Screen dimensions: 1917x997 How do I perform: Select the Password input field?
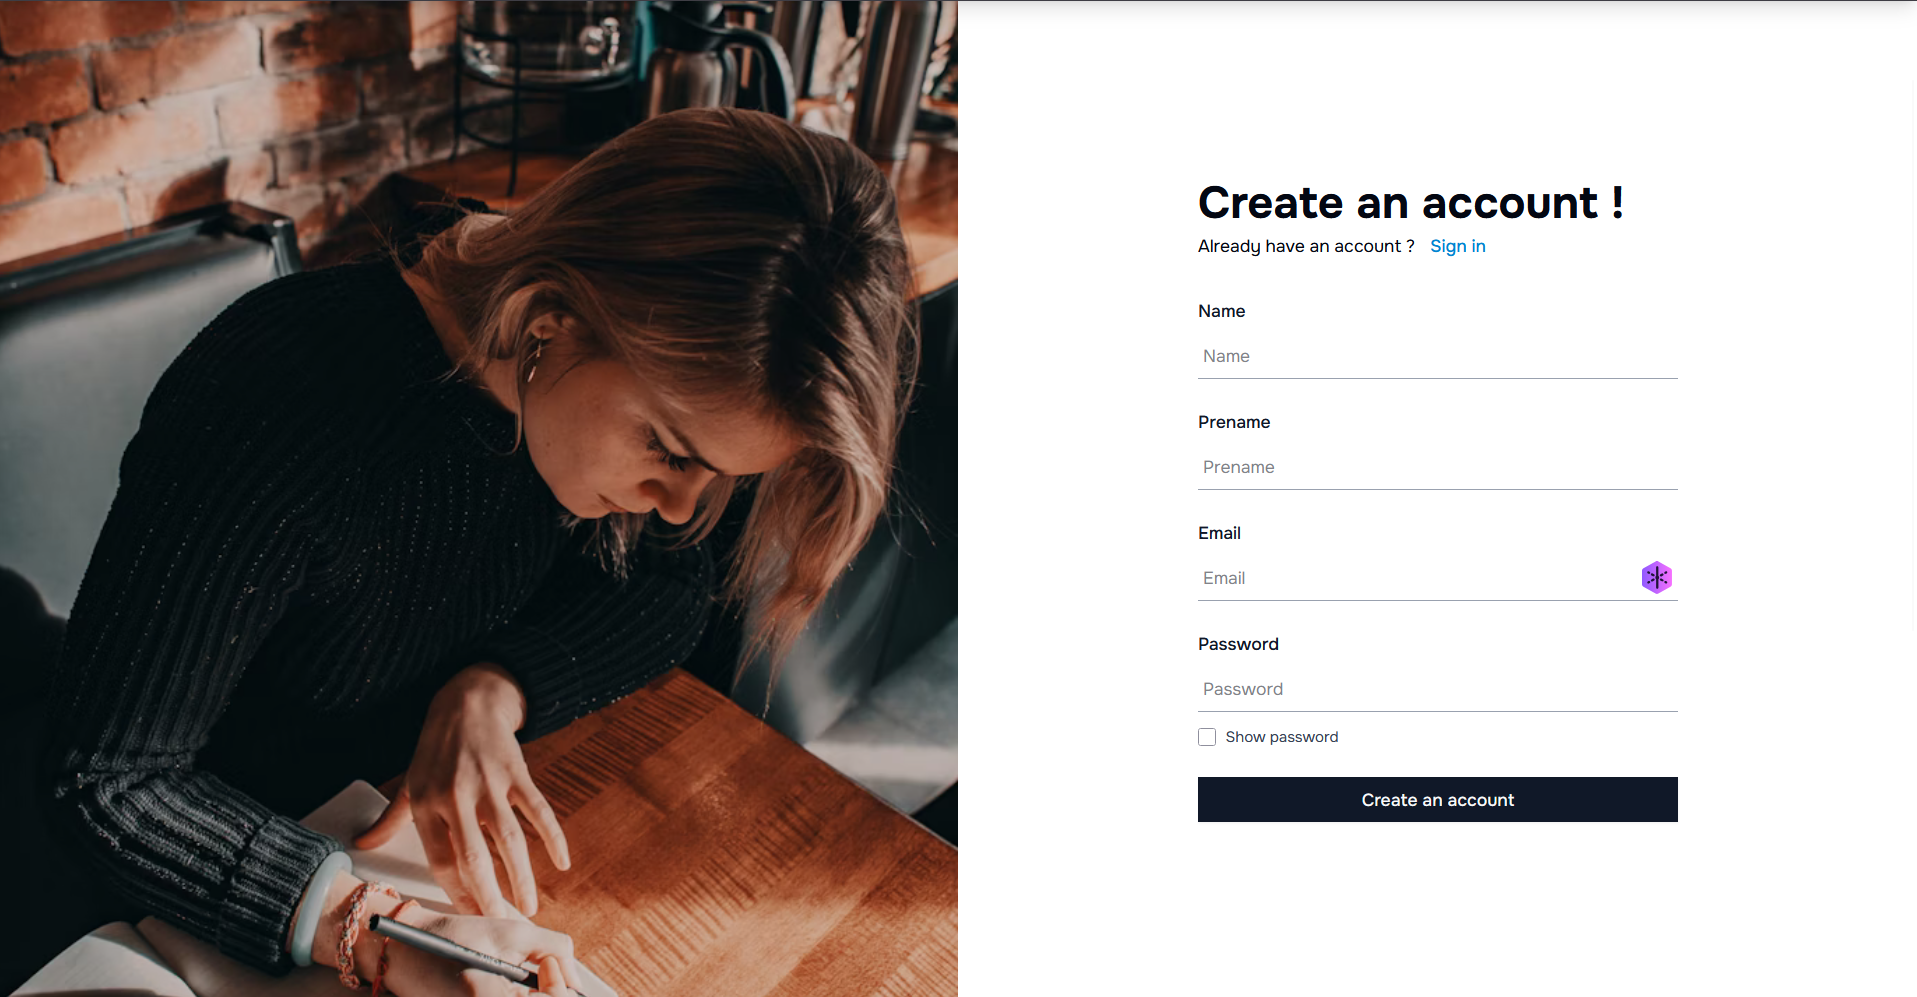(1437, 689)
